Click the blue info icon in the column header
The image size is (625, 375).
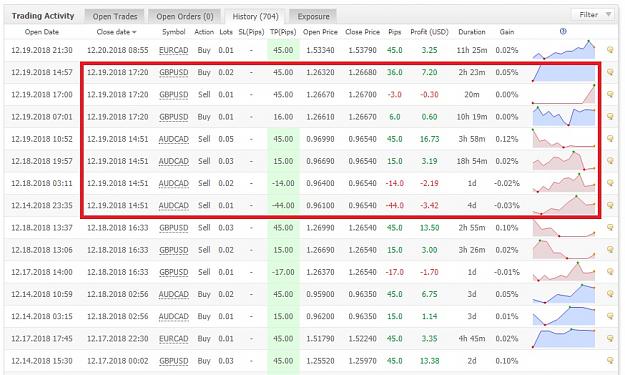coord(563,31)
